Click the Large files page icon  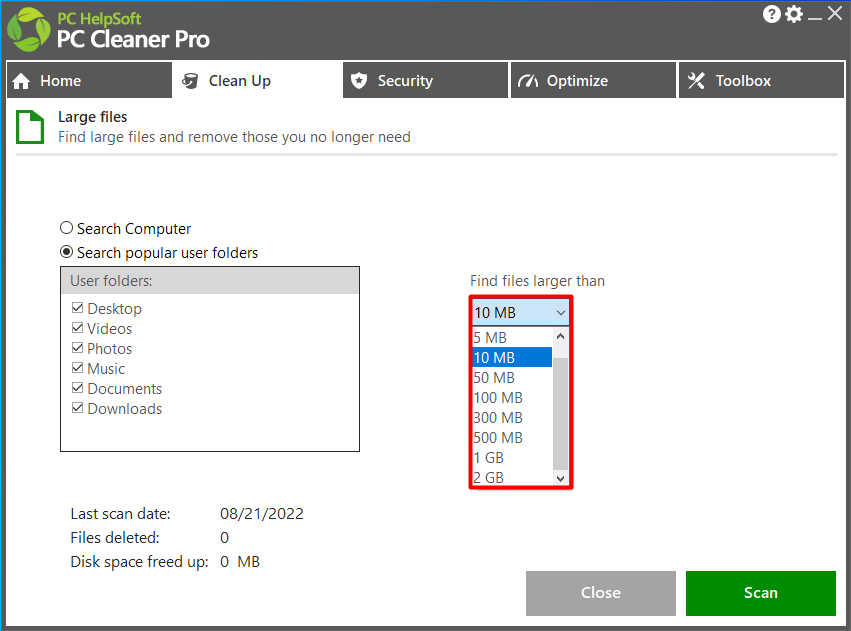(30, 127)
